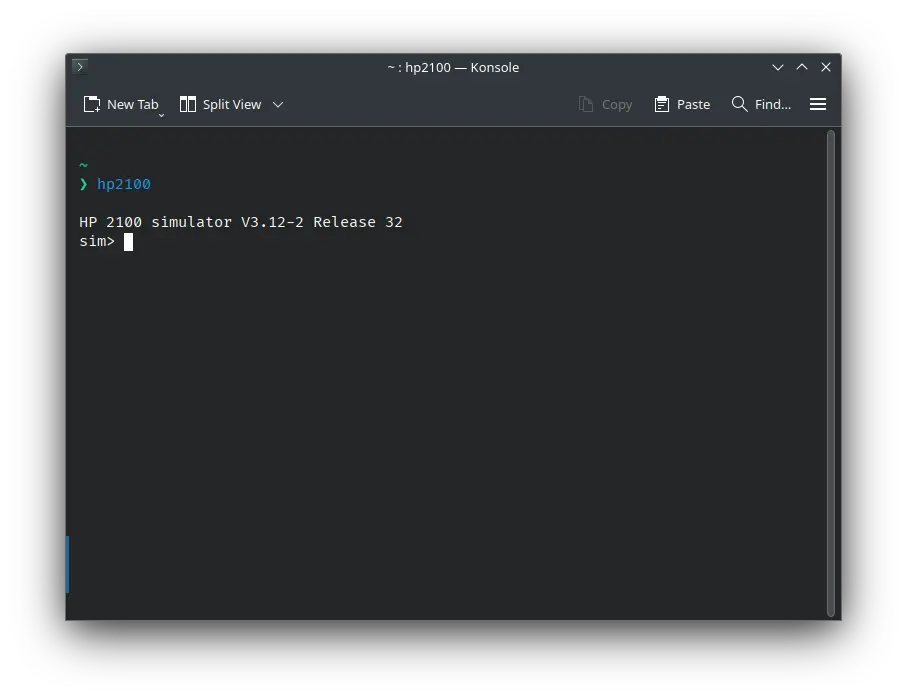Click the sim> prompt line
Screen dimensions: 908x699
pos(106,241)
